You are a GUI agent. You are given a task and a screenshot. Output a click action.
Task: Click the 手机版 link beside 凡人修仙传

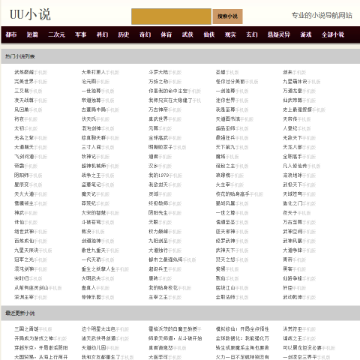coord(314,166)
